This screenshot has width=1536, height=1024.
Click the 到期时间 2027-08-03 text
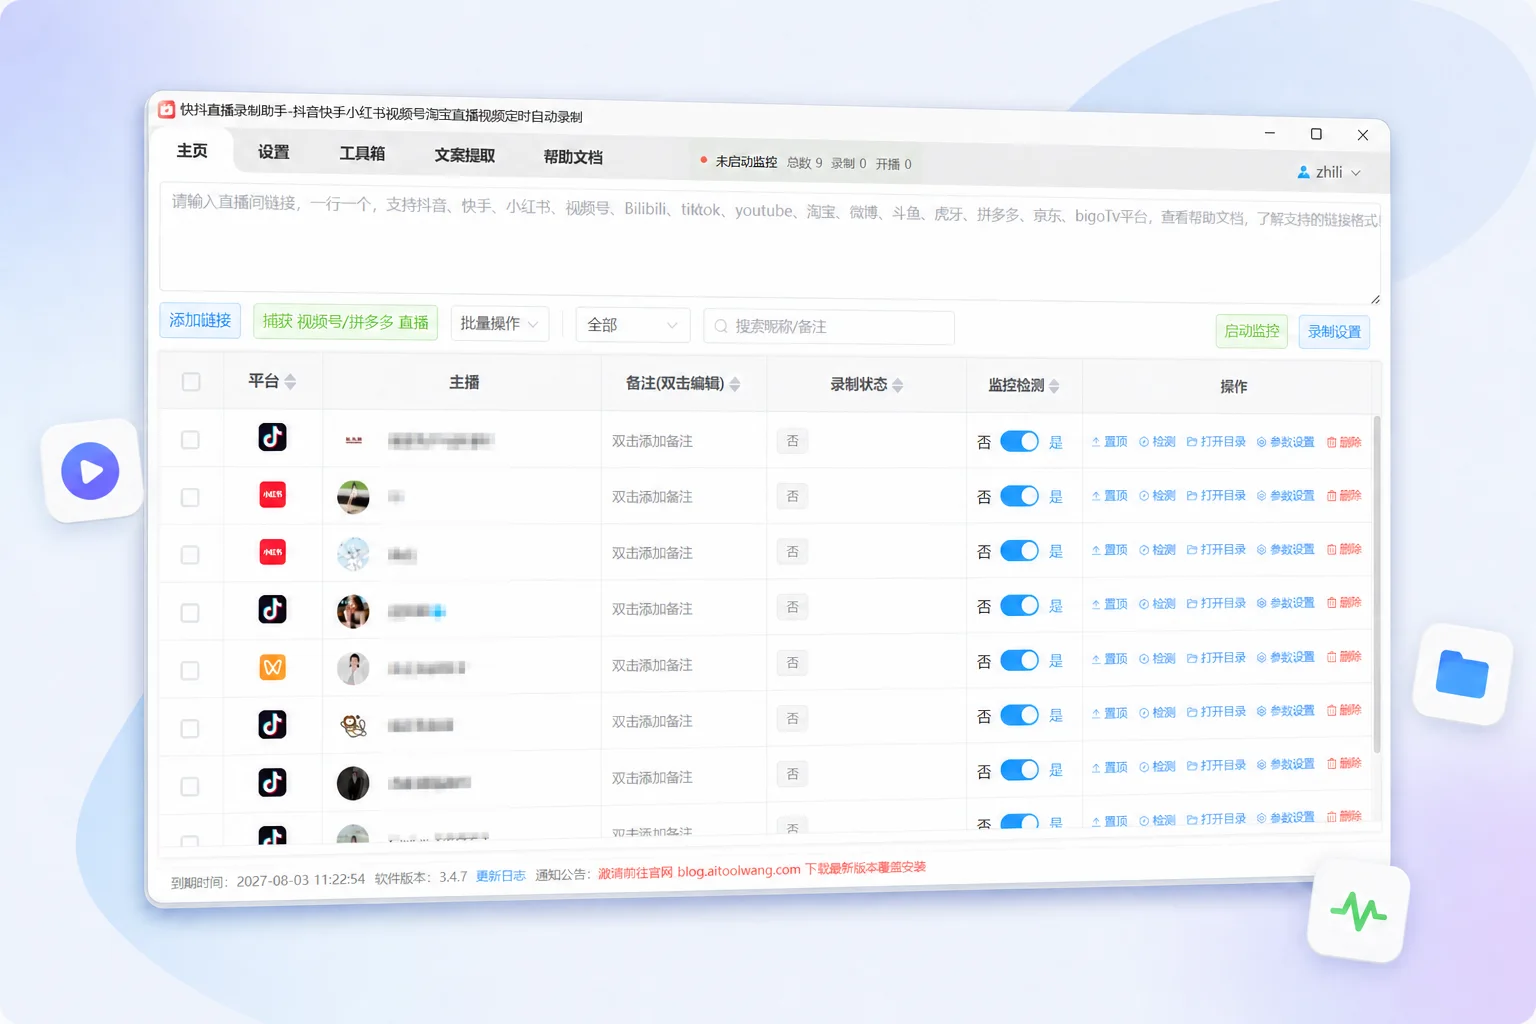268,881
